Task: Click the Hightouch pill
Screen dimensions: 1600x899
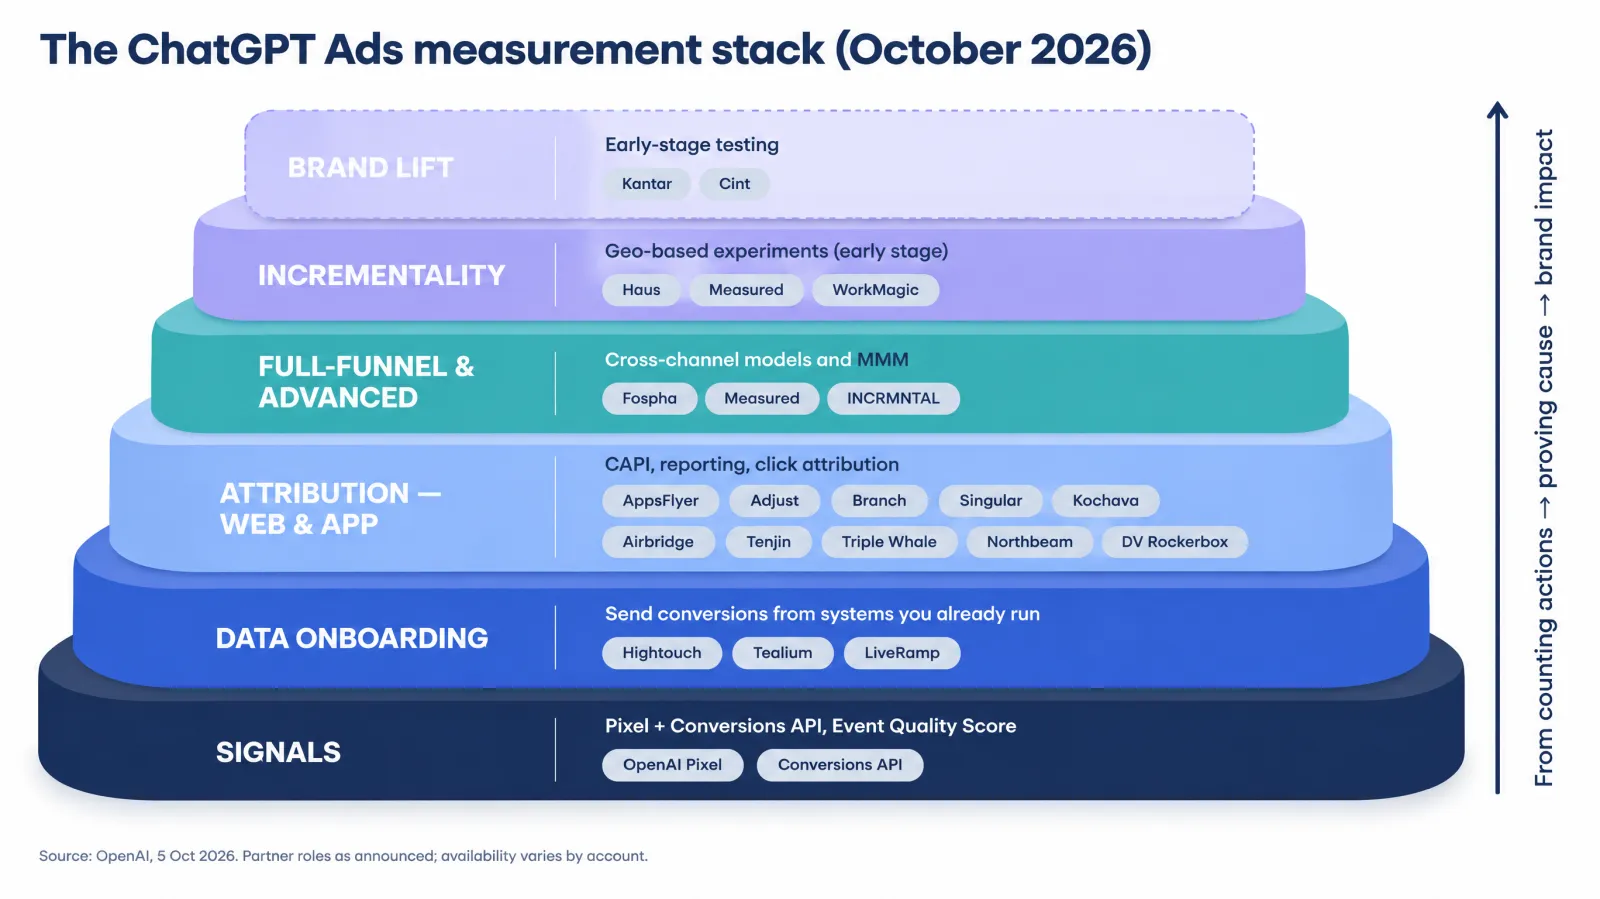Action: 661,653
